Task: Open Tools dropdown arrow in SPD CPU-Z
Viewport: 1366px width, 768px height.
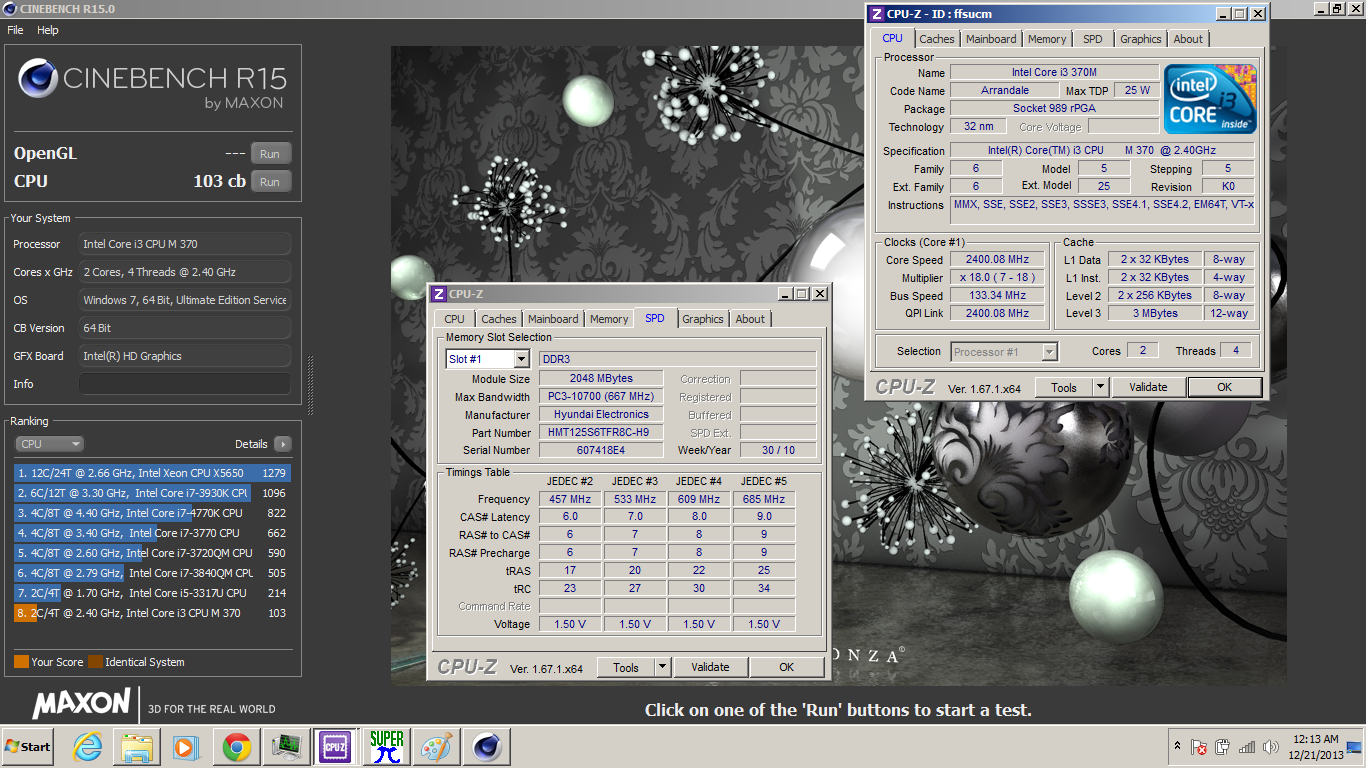Action: point(662,668)
